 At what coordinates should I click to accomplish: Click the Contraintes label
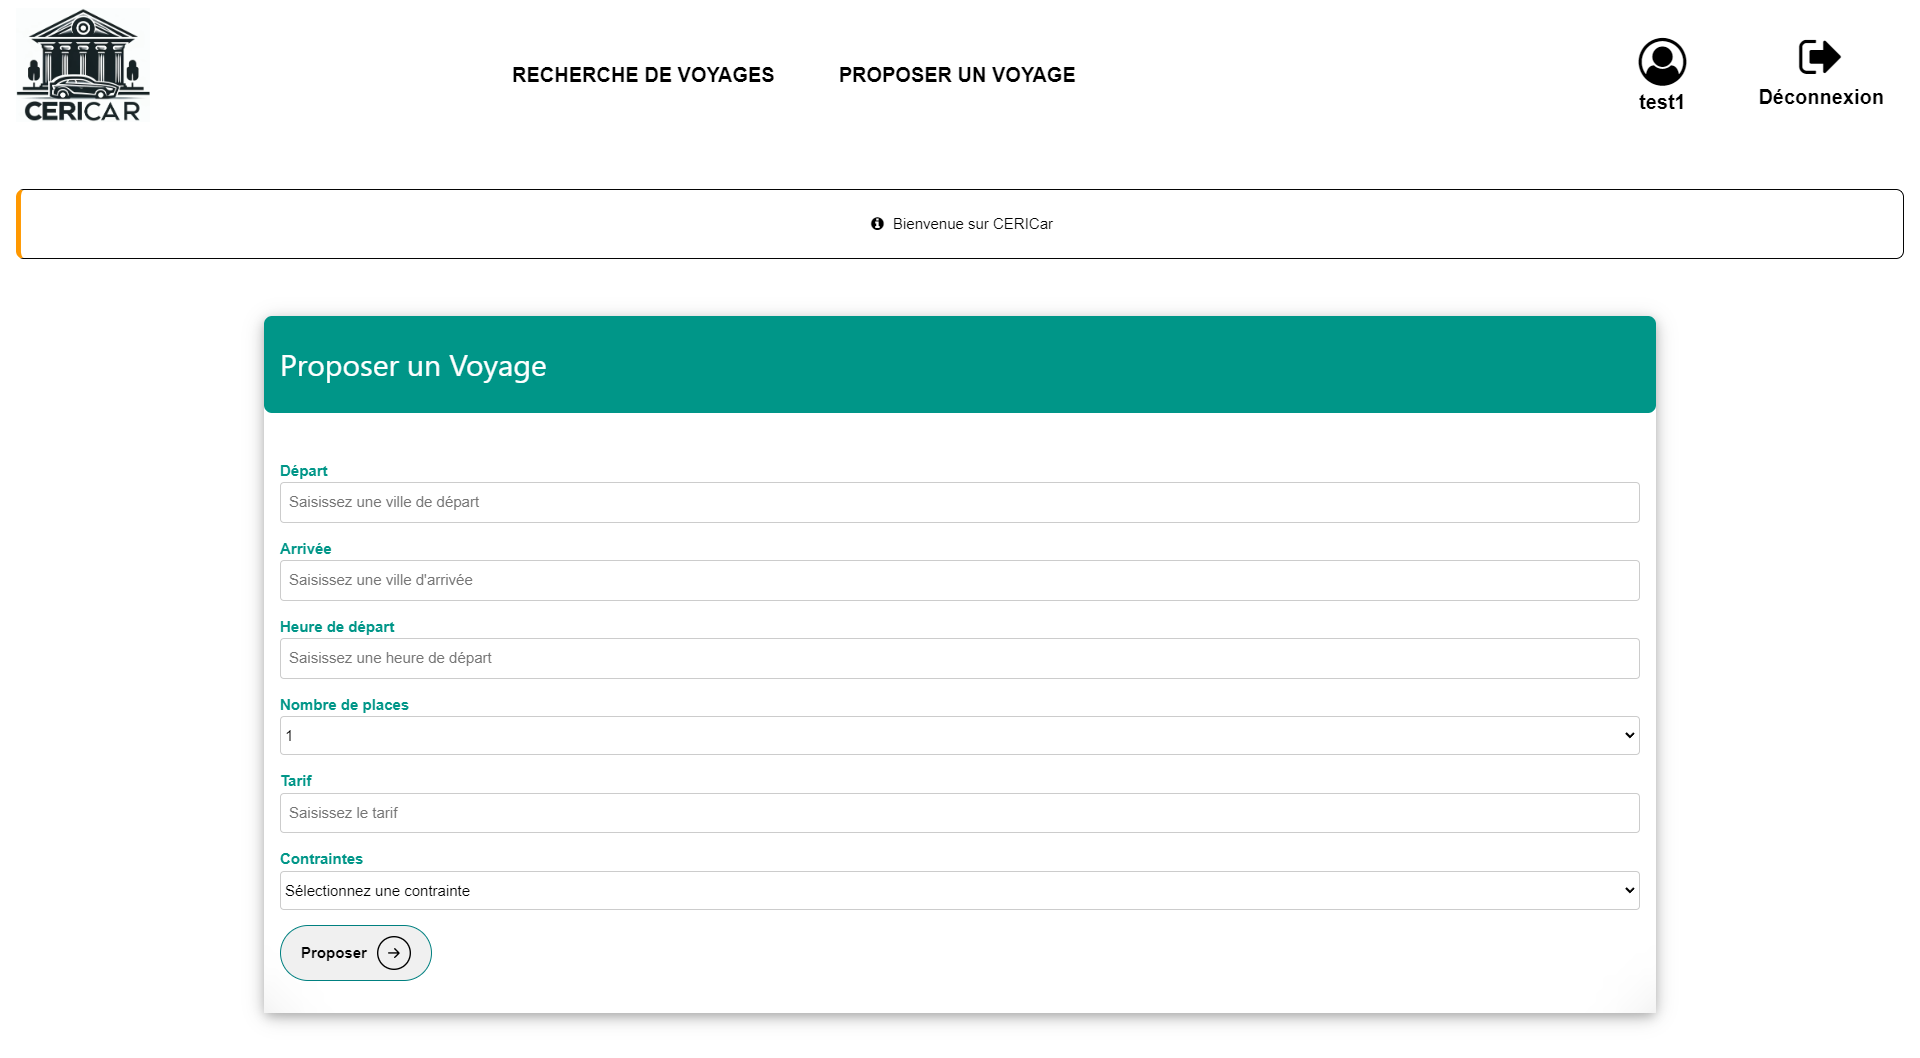321,859
